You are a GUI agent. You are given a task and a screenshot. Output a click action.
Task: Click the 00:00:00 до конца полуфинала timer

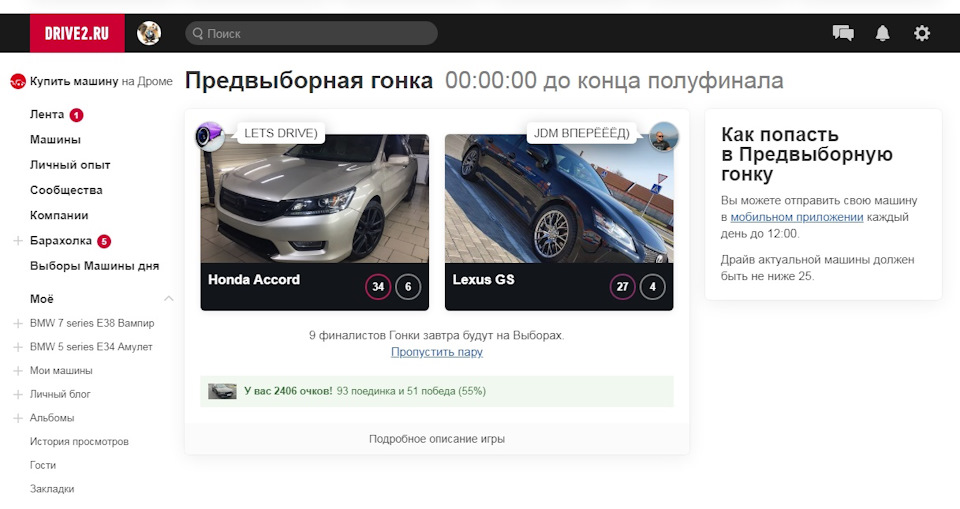614,80
